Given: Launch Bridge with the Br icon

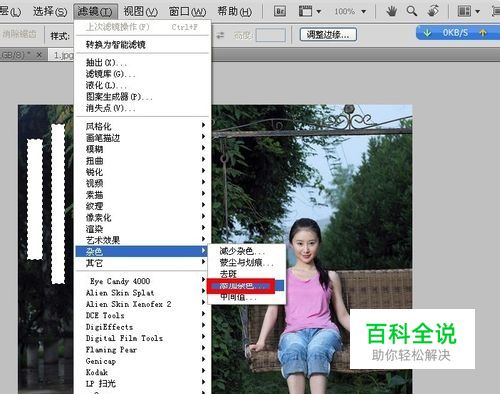Looking at the screenshot, I should pos(280,11).
